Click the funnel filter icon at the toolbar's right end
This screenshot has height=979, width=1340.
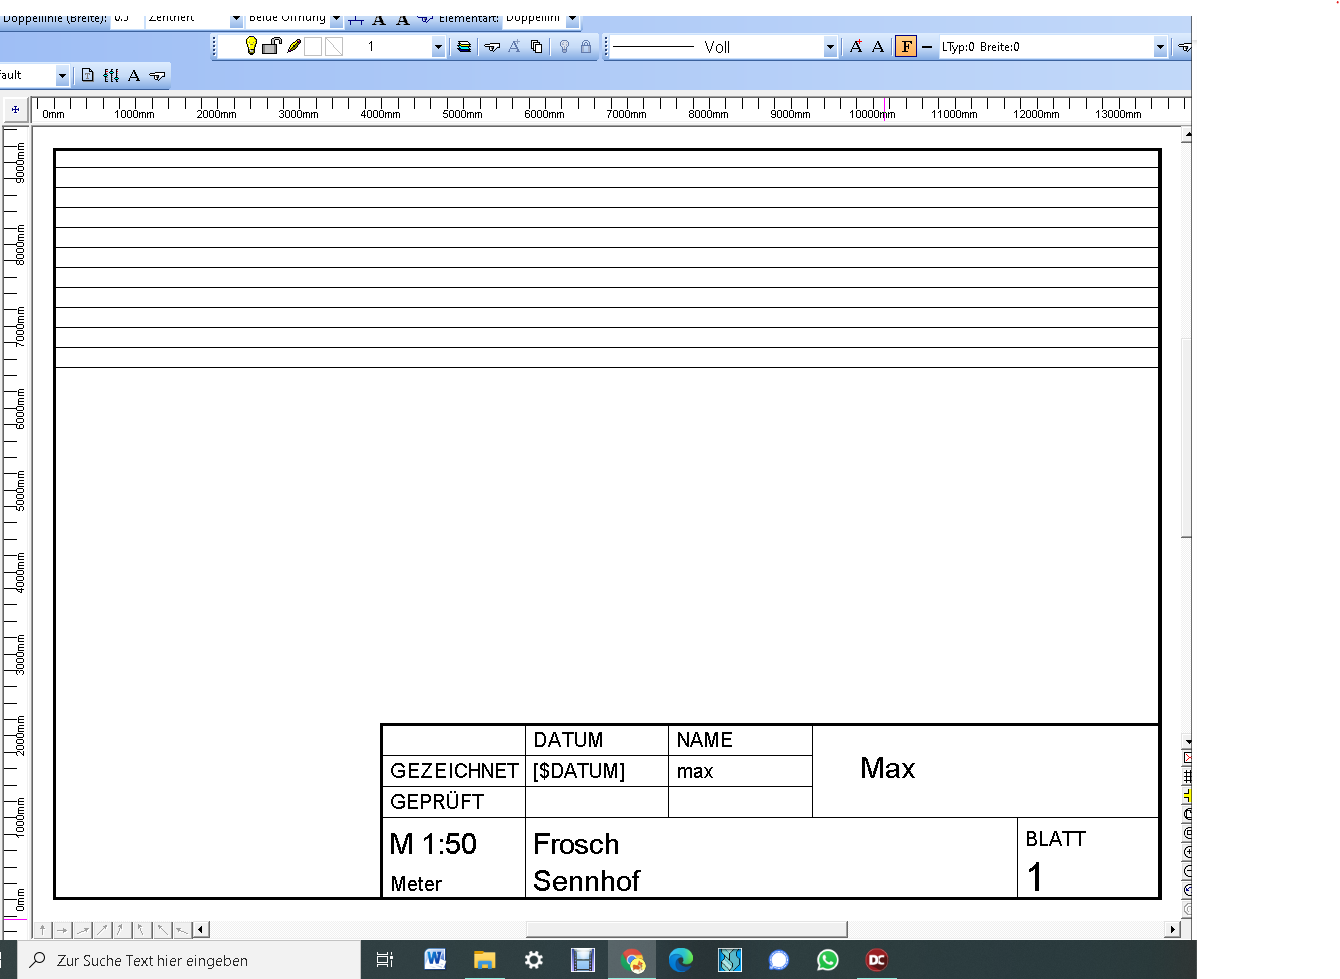click(x=1182, y=46)
